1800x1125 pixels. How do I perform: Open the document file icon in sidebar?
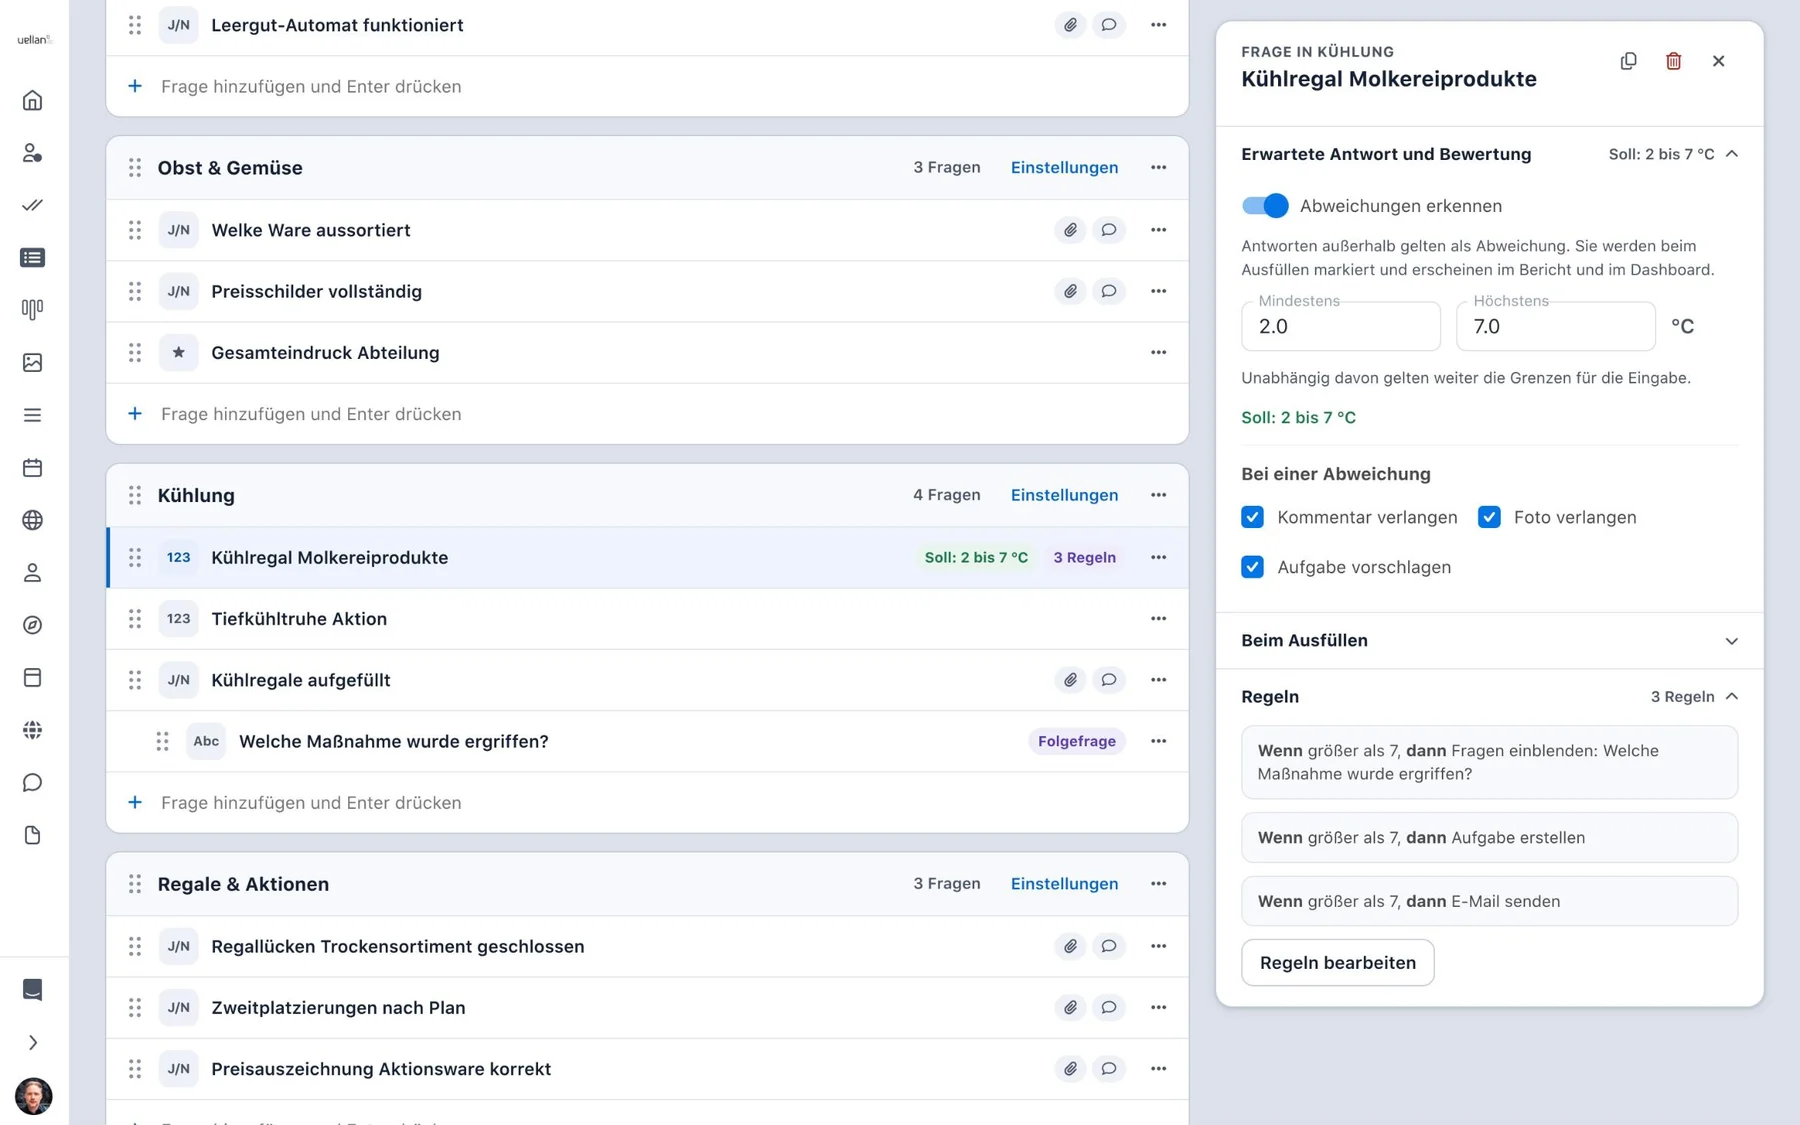tap(32, 835)
